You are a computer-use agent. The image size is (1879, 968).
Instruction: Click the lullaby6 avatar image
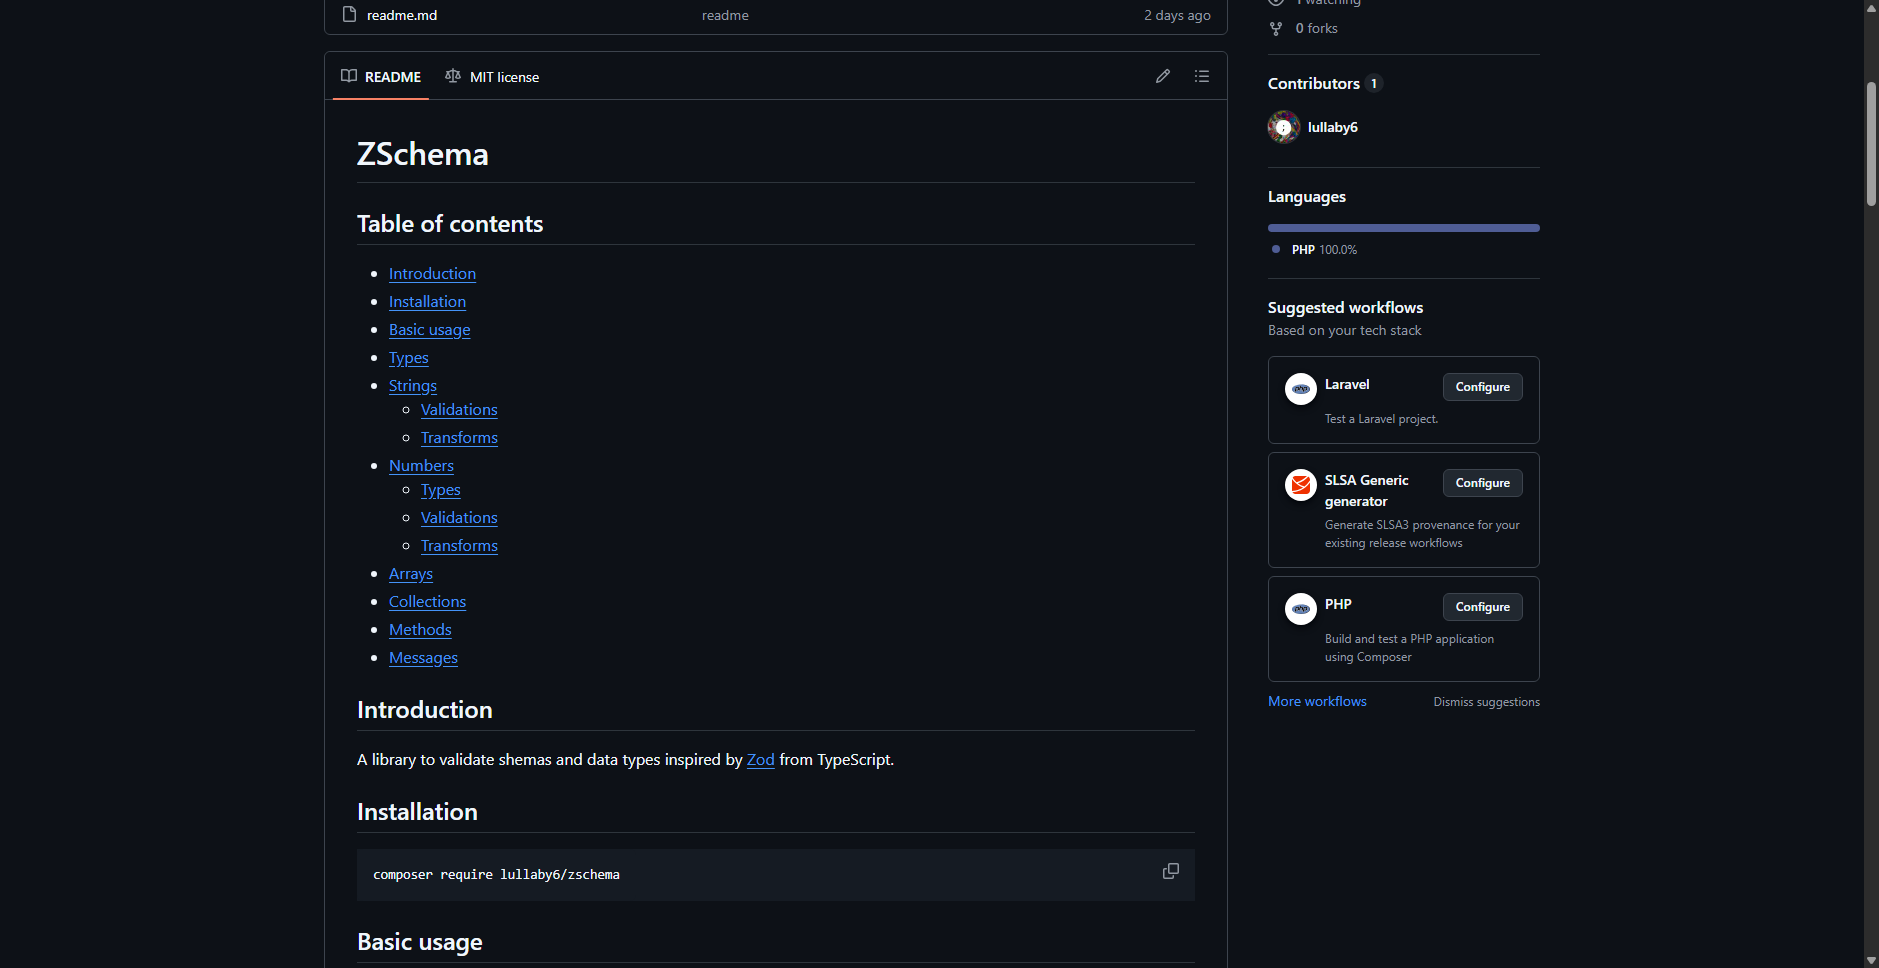click(x=1284, y=127)
